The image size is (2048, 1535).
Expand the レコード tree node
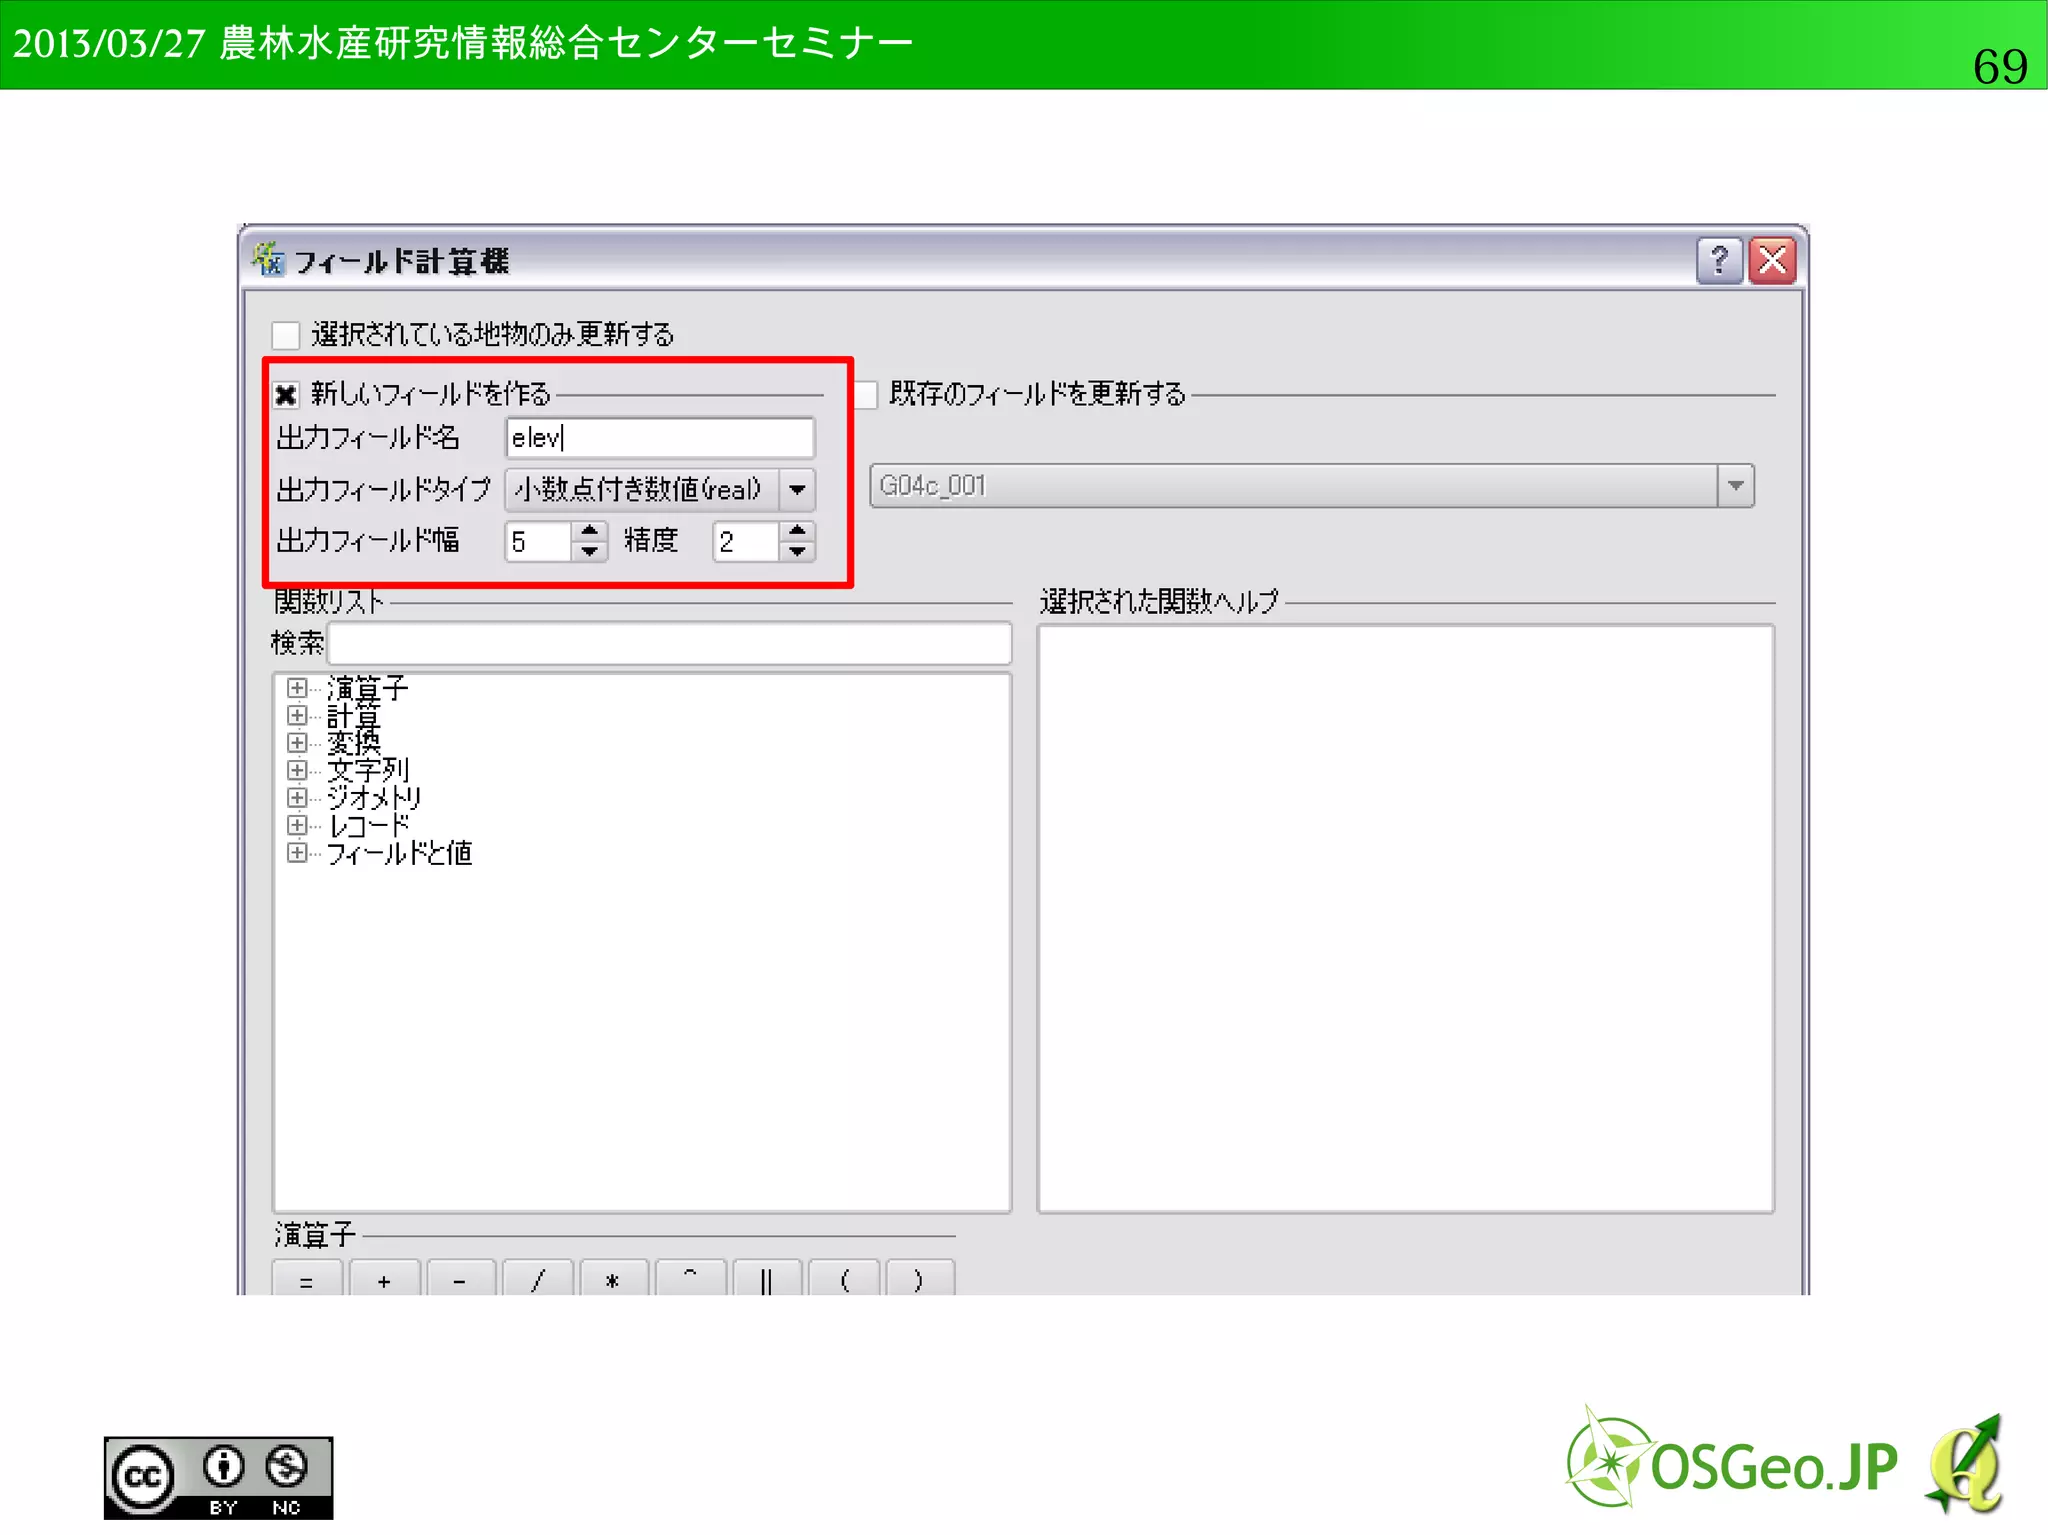pos(296,825)
